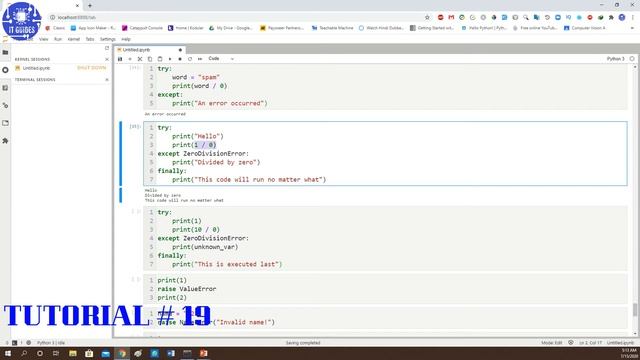This screenshot has height=360, width=640.
Task: Open the Running Sessions sidebar icon
Action: (5, 70)
